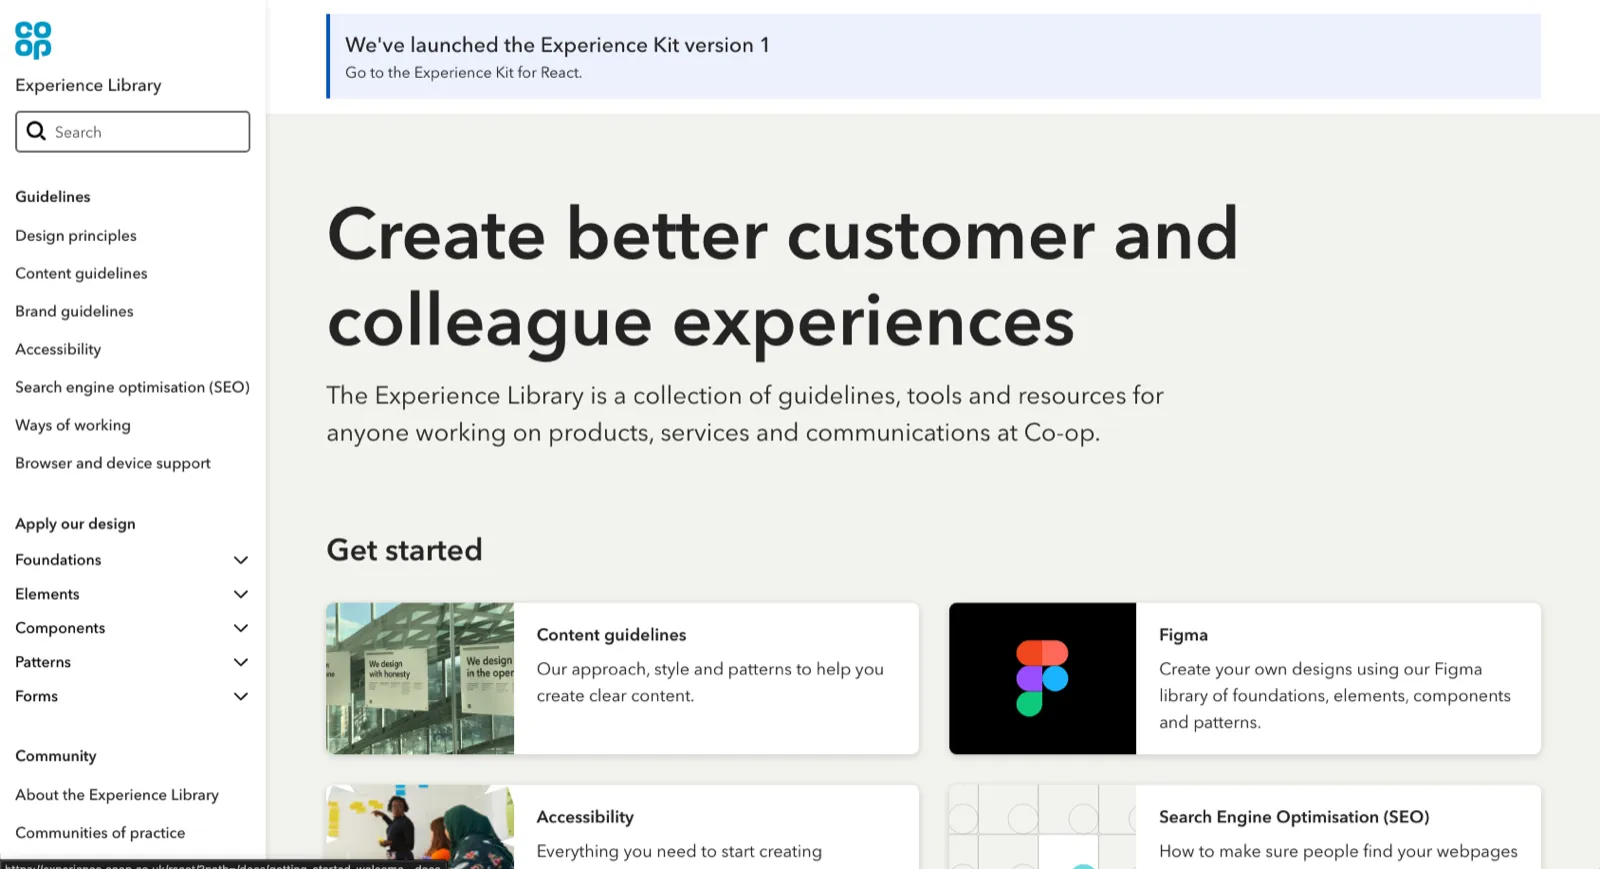Click the Create better customer main heading
The width and height of the screenshot is (1600, 869).
point(782,277)
